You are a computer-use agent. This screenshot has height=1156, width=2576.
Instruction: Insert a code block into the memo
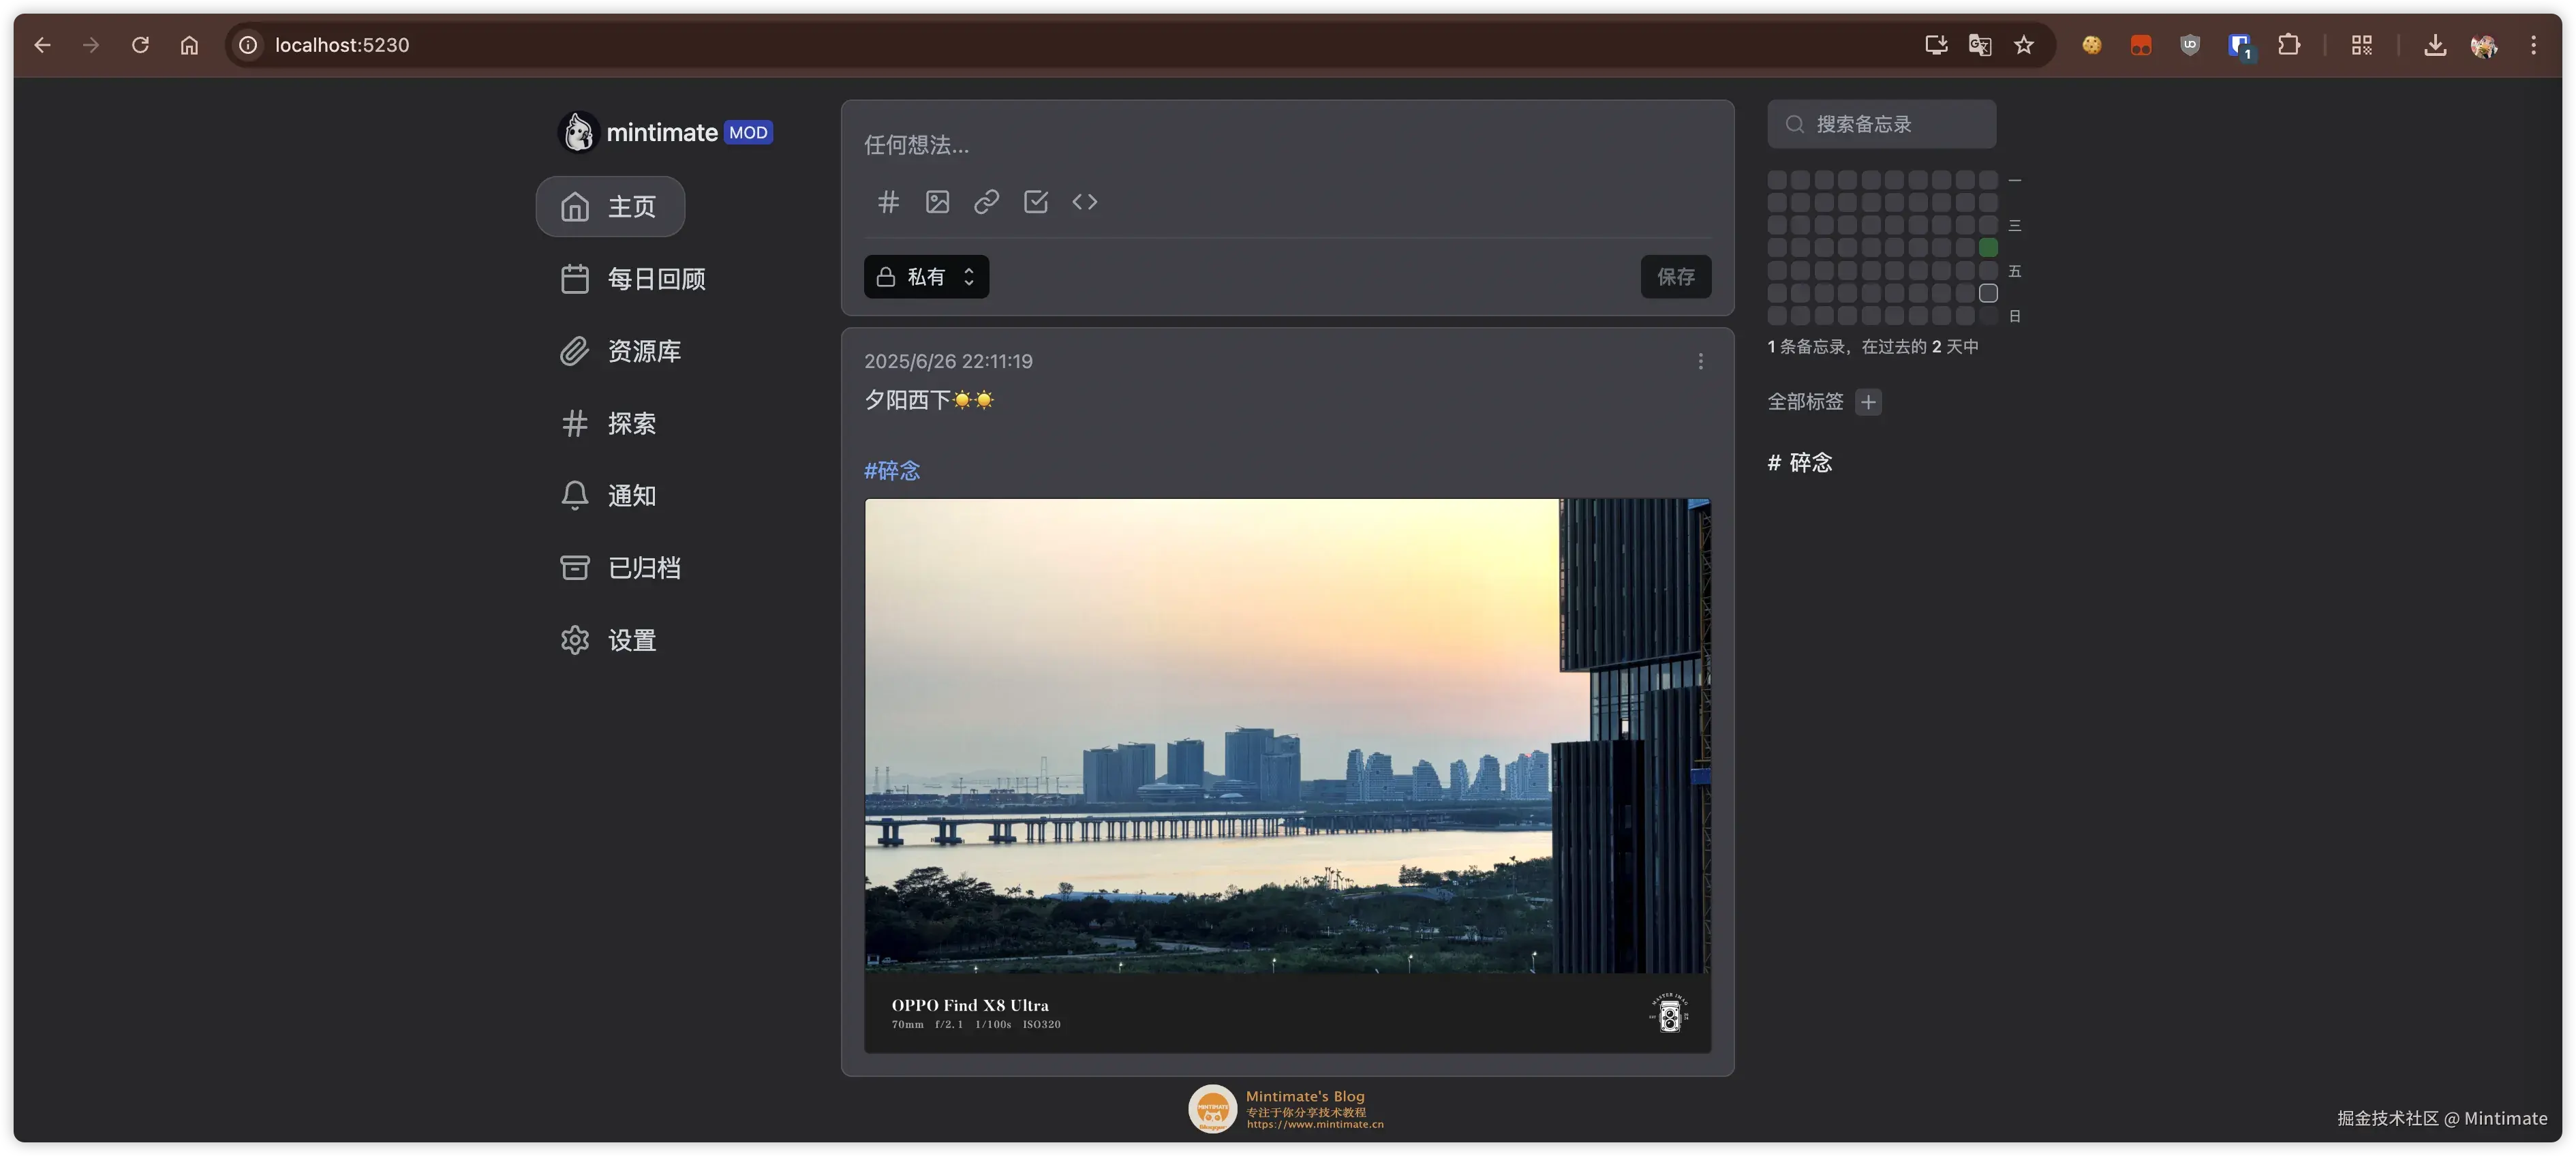click(1085, 202)
